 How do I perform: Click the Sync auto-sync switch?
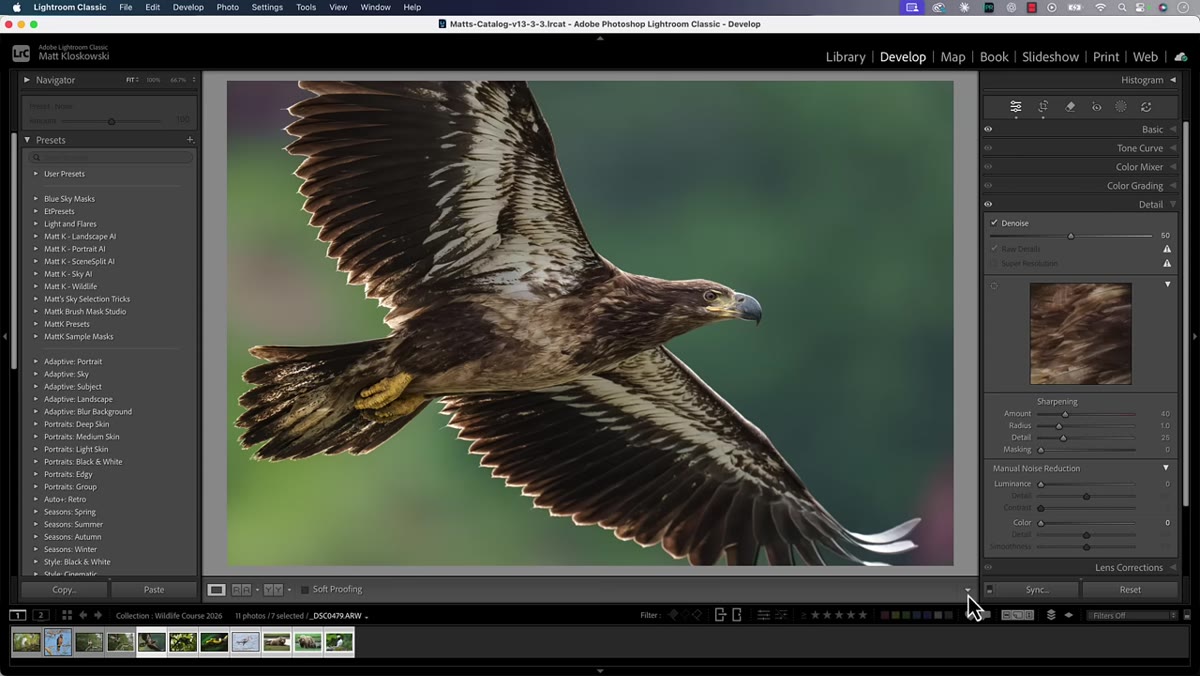[989, 590]
